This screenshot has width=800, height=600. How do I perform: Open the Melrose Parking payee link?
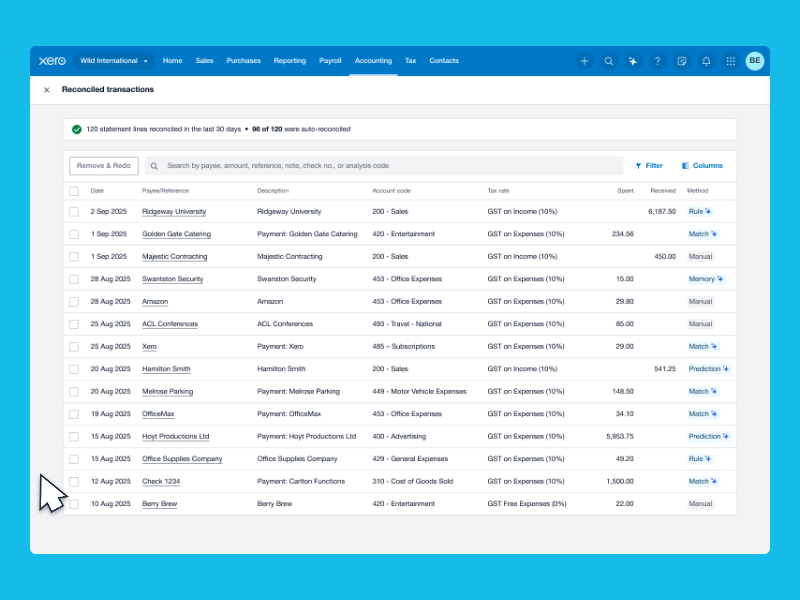(x=167, y=391)
